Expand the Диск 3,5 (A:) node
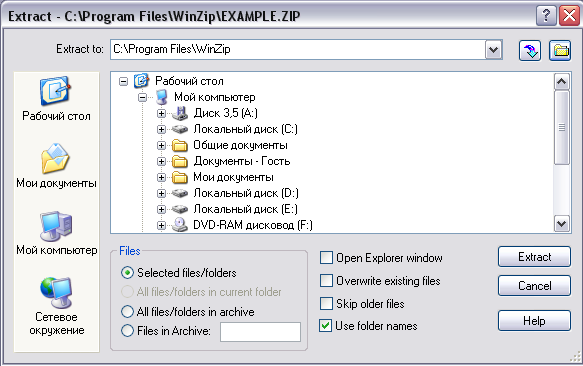The height and width of the screenshot is (366, 583). click(x=161, y=113)
